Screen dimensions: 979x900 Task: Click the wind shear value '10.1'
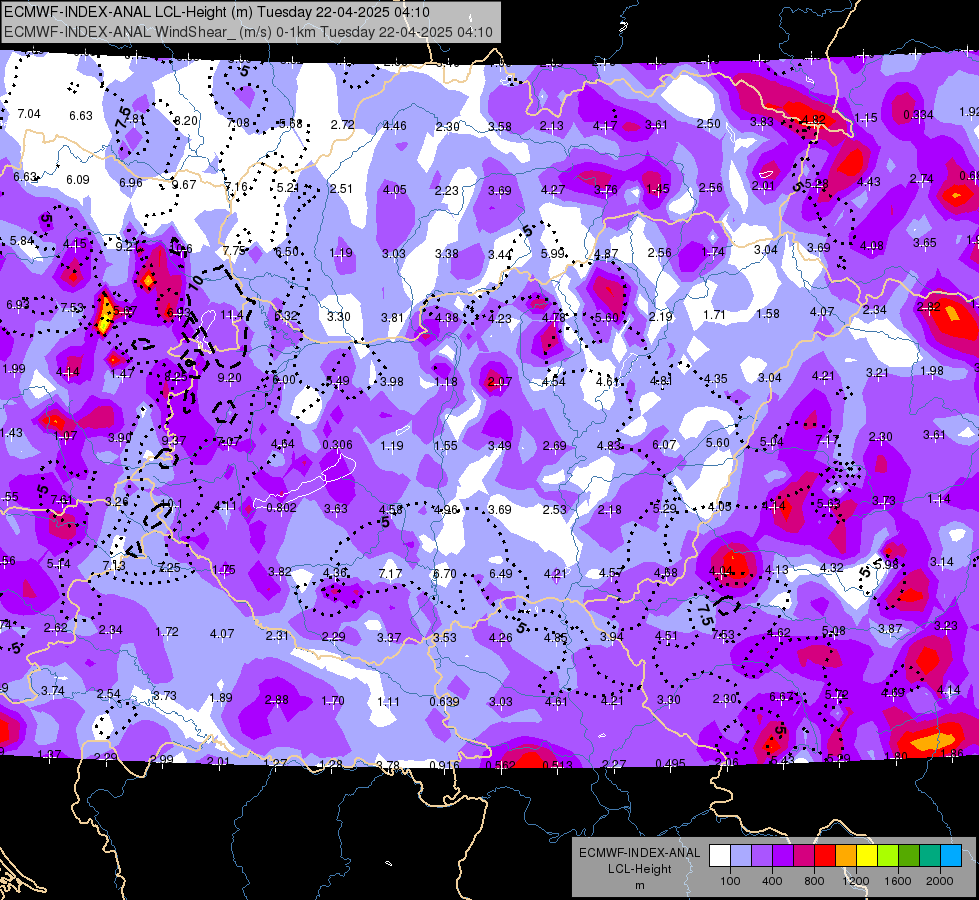click(x=171, y=503)
